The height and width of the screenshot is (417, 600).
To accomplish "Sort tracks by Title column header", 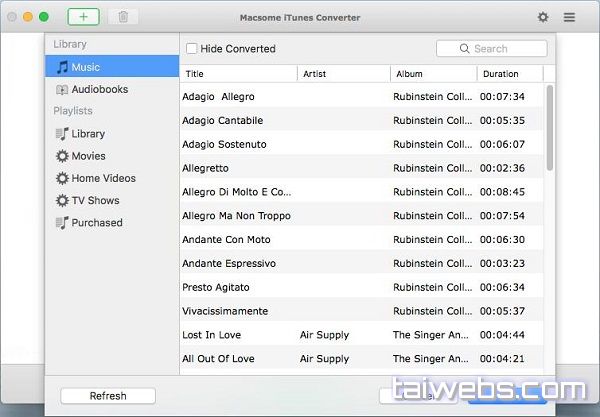I will 238,74.
